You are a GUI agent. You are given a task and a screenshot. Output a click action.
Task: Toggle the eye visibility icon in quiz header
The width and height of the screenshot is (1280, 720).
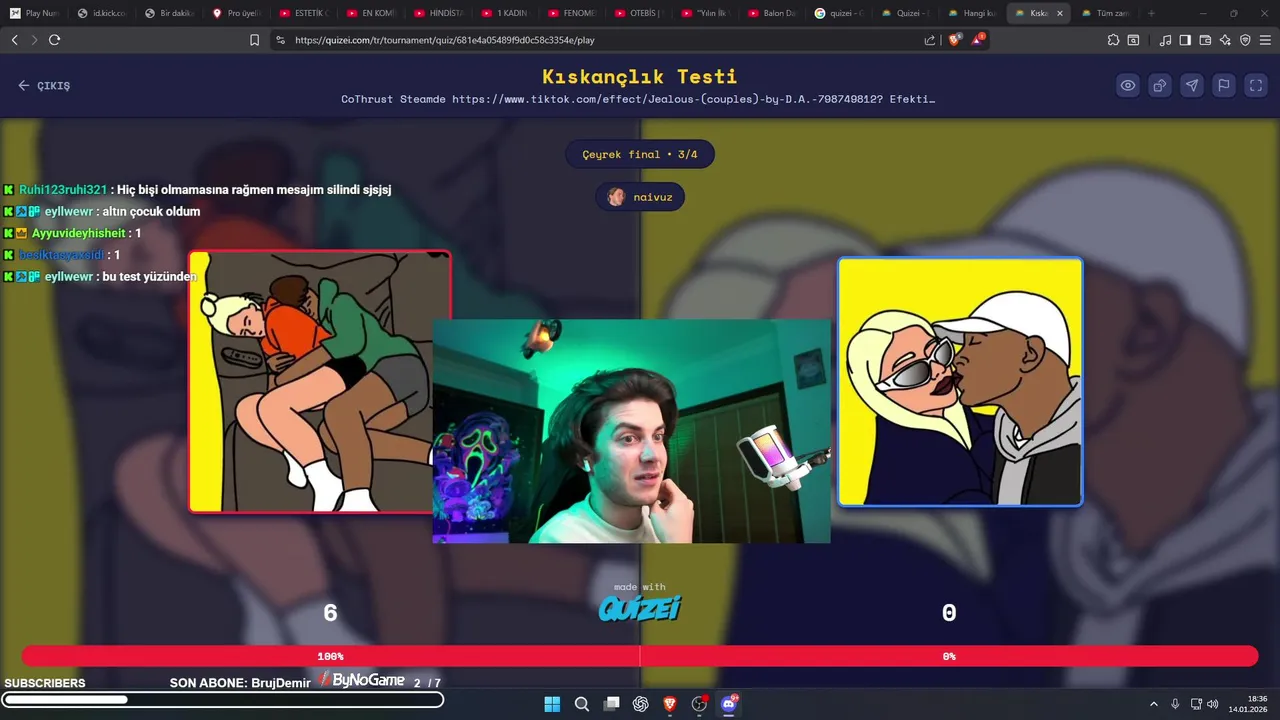click(1128, 85)
